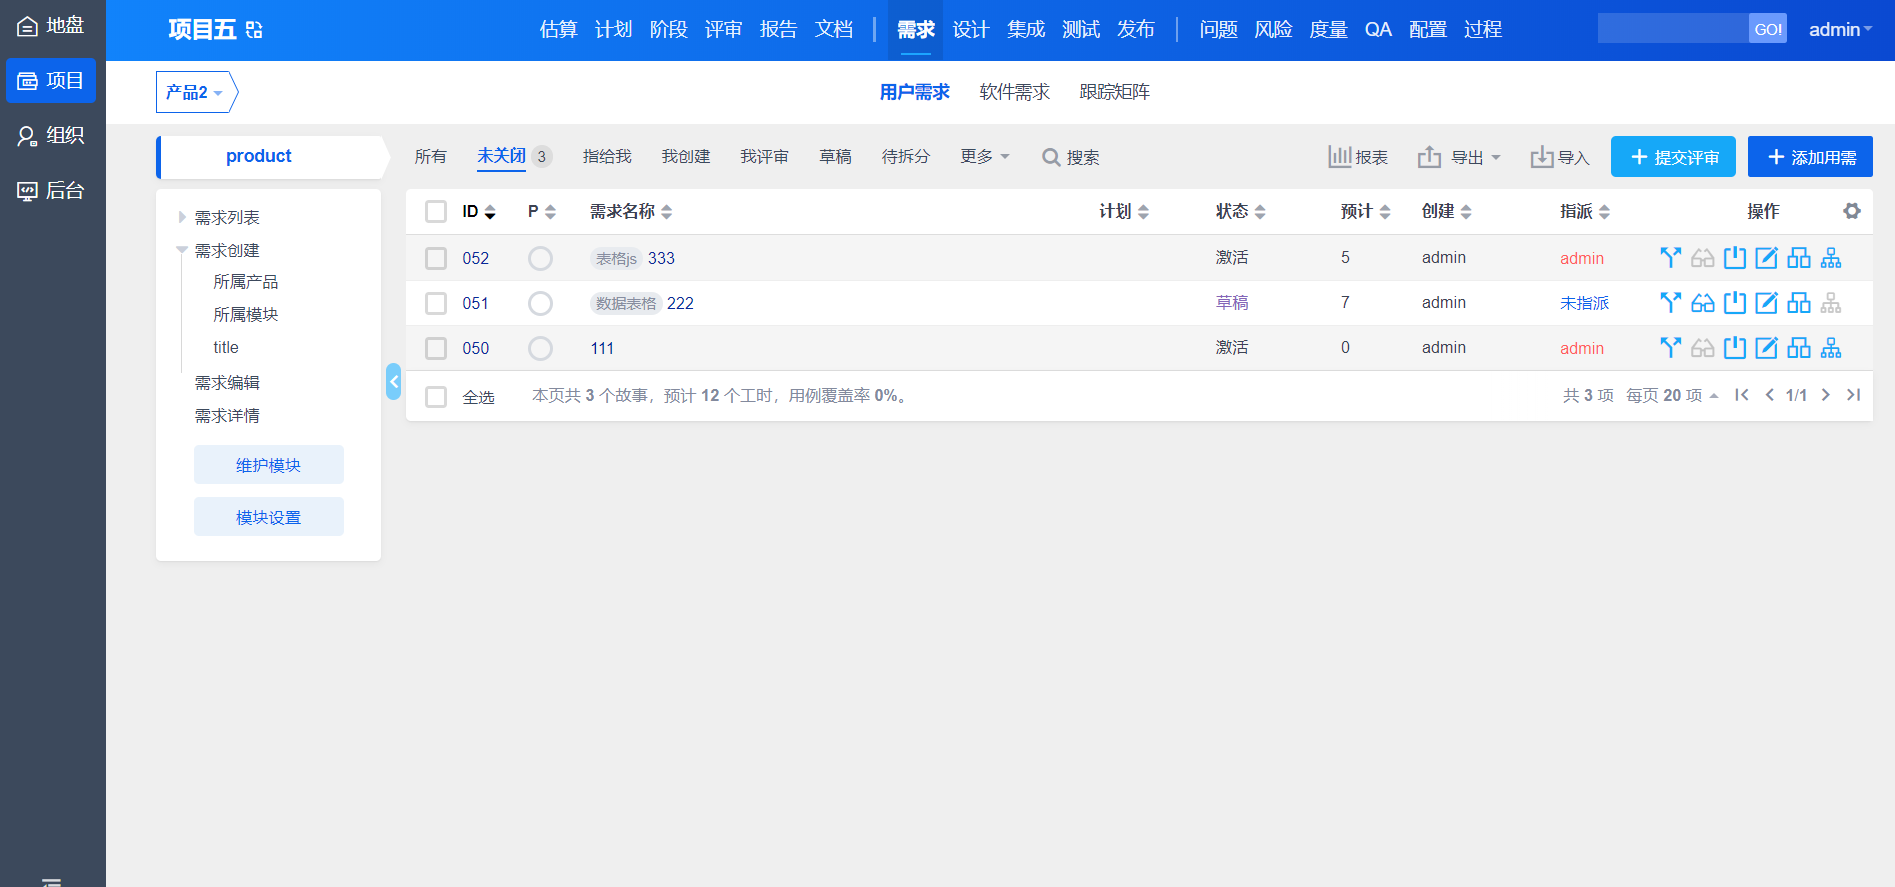Click the power-off icon in row 050
The image size is (1895, 887).
pos(1735,348)
